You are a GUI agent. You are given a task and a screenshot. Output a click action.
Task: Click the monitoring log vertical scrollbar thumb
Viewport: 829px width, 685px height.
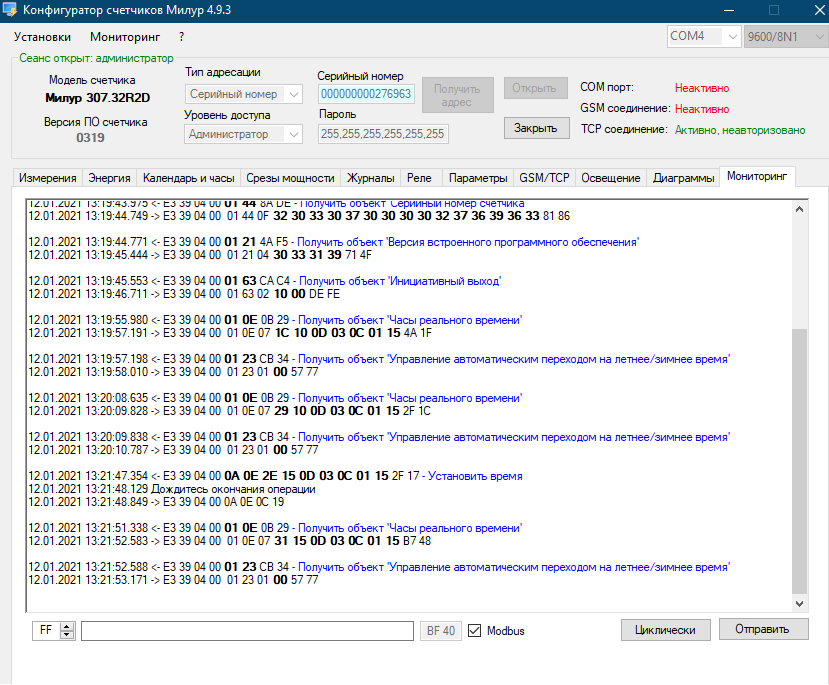799,461
